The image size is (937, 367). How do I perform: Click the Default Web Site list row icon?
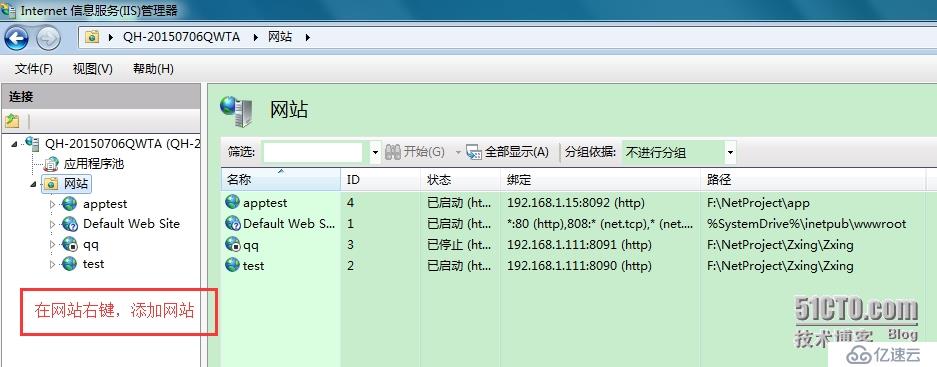(232, 223)
